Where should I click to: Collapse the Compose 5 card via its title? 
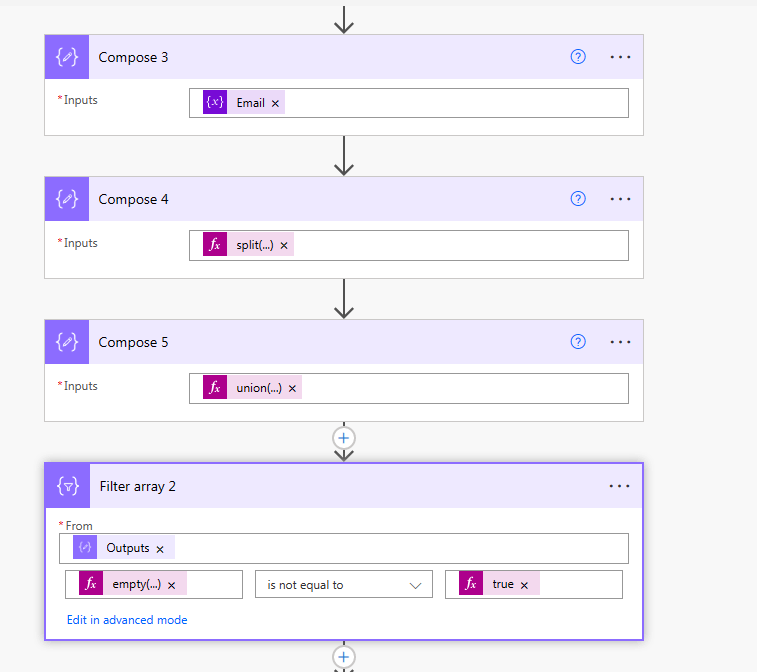coord(133,342)
